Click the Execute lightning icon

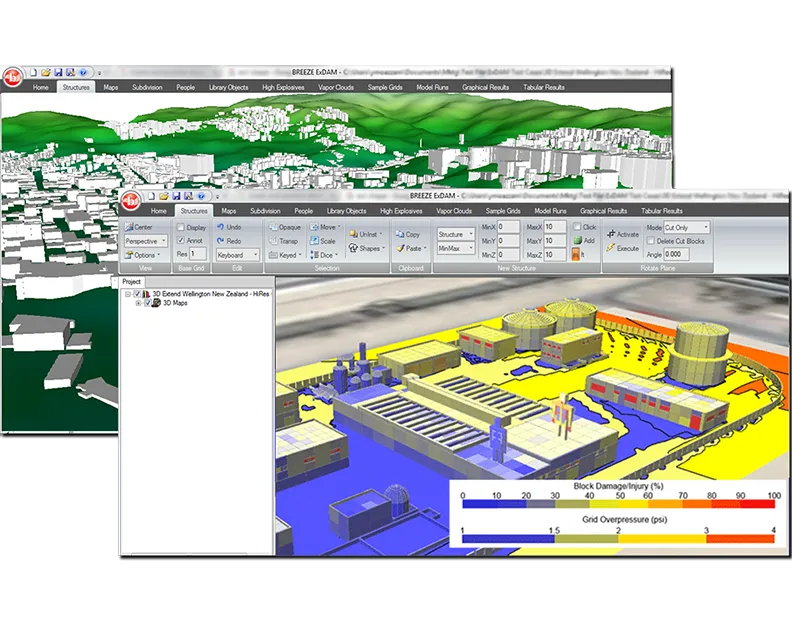610,248
